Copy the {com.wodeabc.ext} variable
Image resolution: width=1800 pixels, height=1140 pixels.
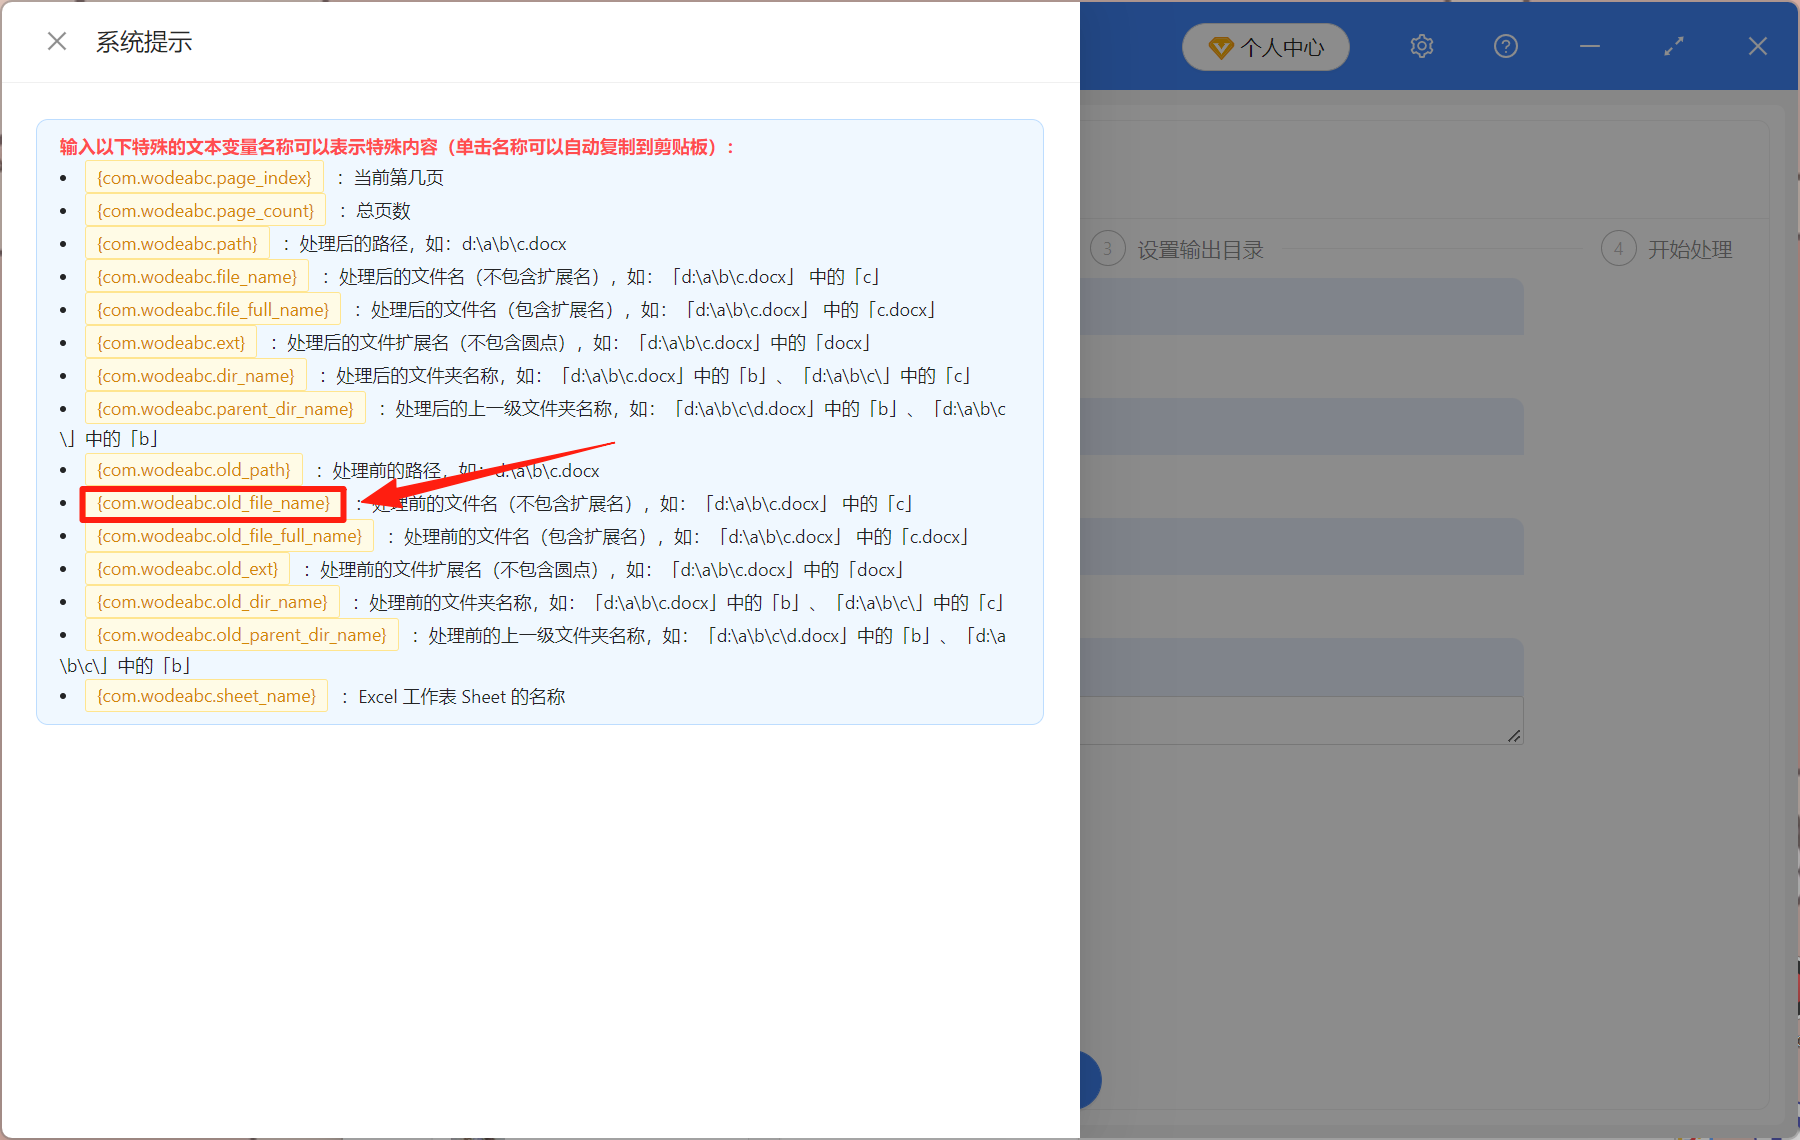(171, 342)
